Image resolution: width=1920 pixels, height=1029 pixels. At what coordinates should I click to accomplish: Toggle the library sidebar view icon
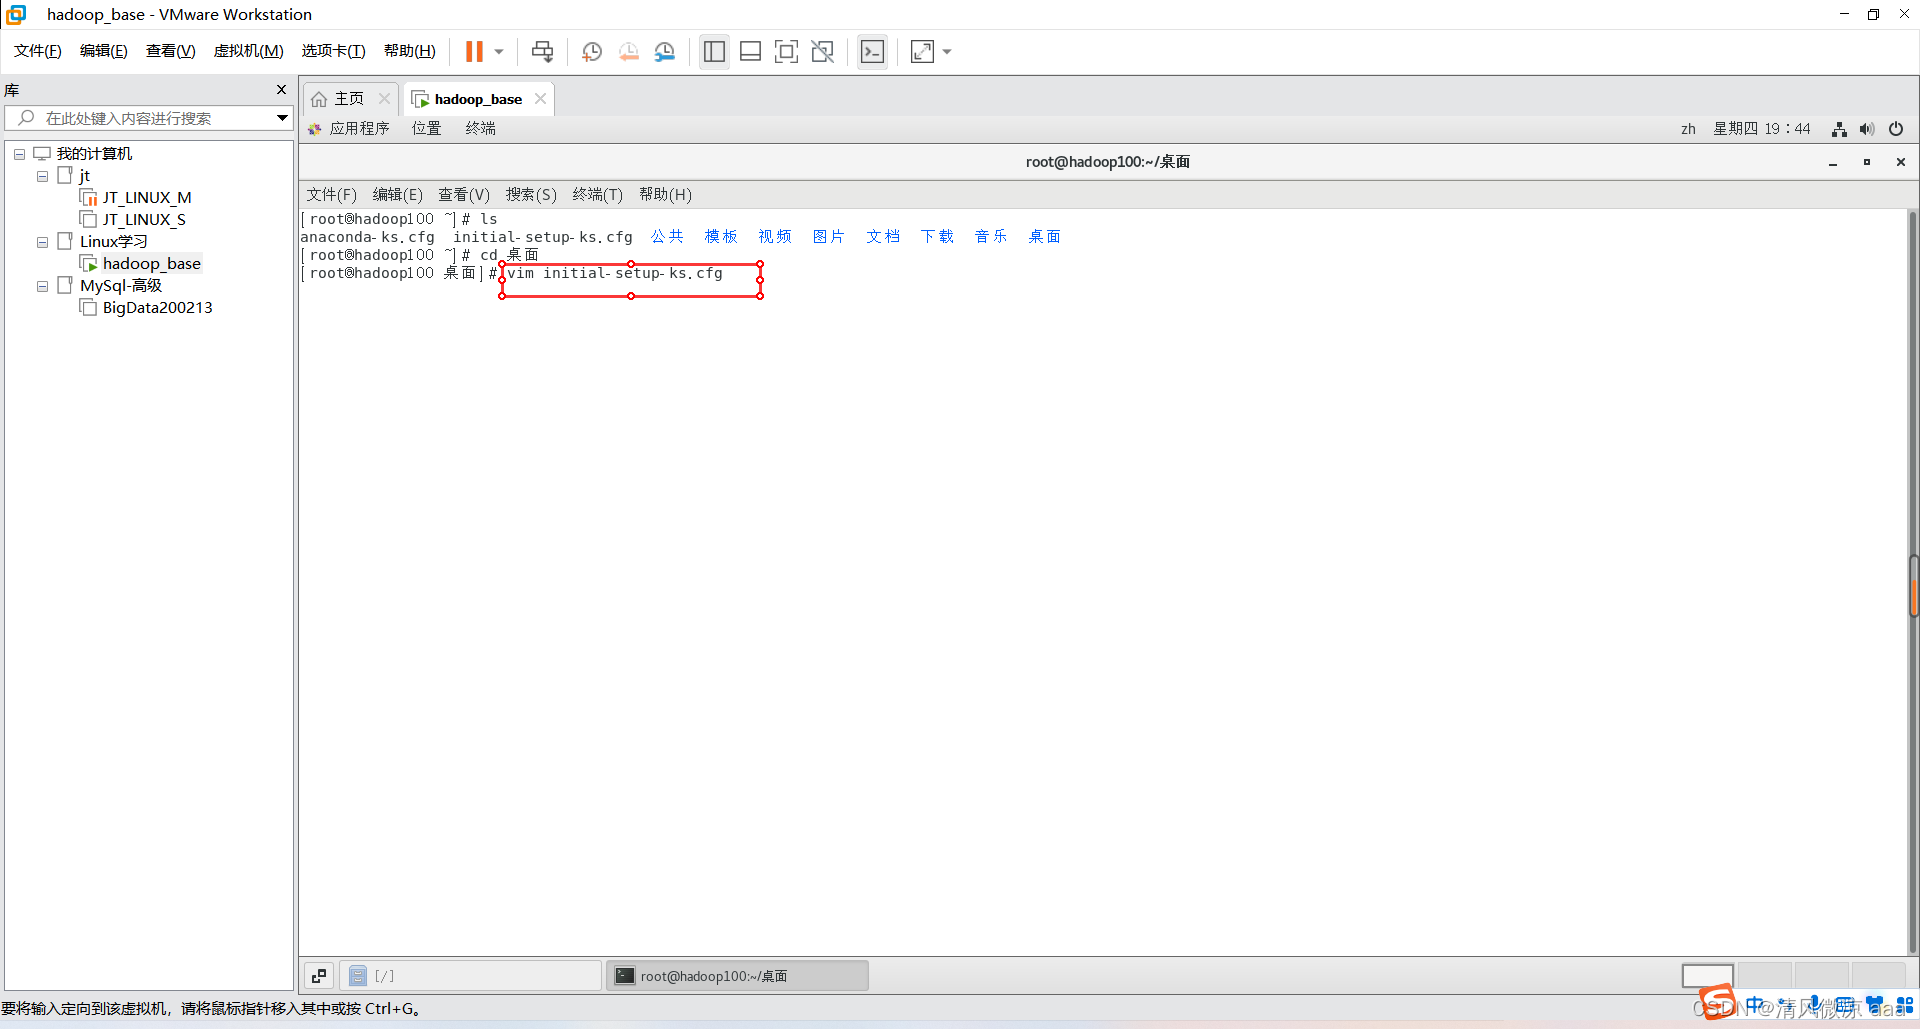point(714,51)
